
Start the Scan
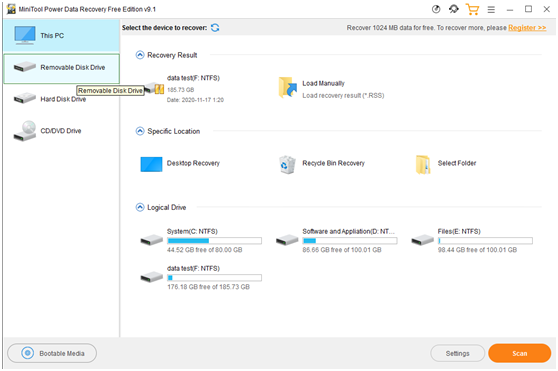tap(520, 354)
